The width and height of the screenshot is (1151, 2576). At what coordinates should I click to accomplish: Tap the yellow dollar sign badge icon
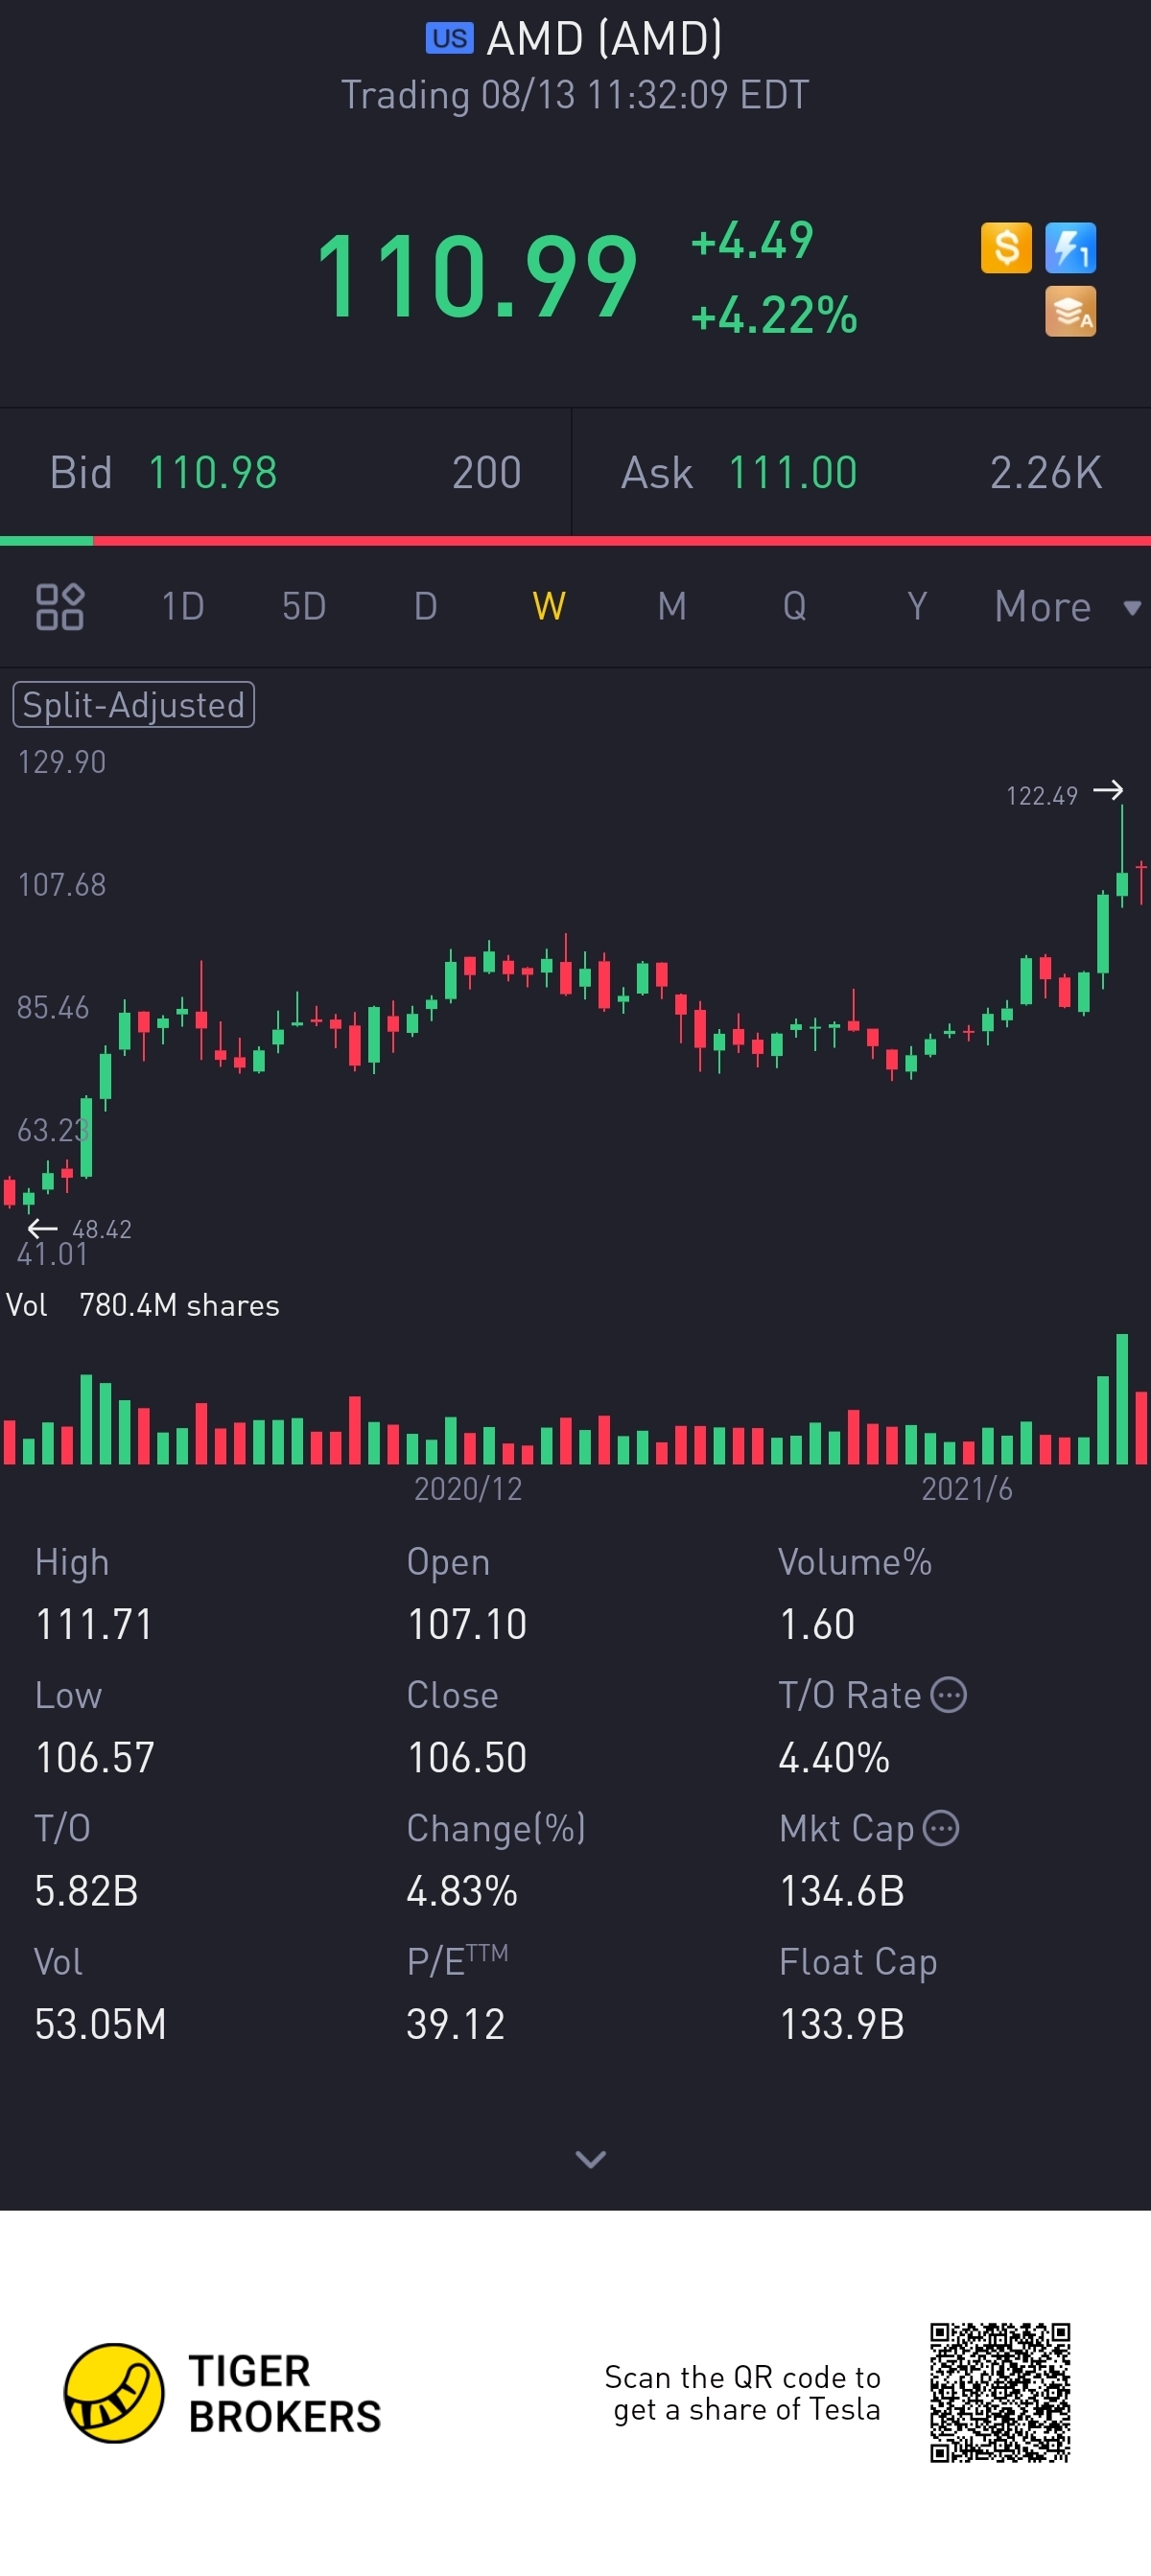coord(1006,248)
